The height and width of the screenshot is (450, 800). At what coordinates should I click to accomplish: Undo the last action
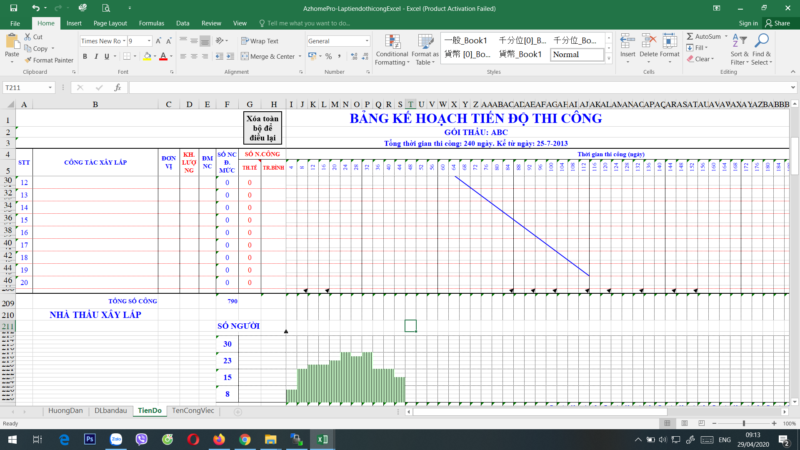click(35, 8)
